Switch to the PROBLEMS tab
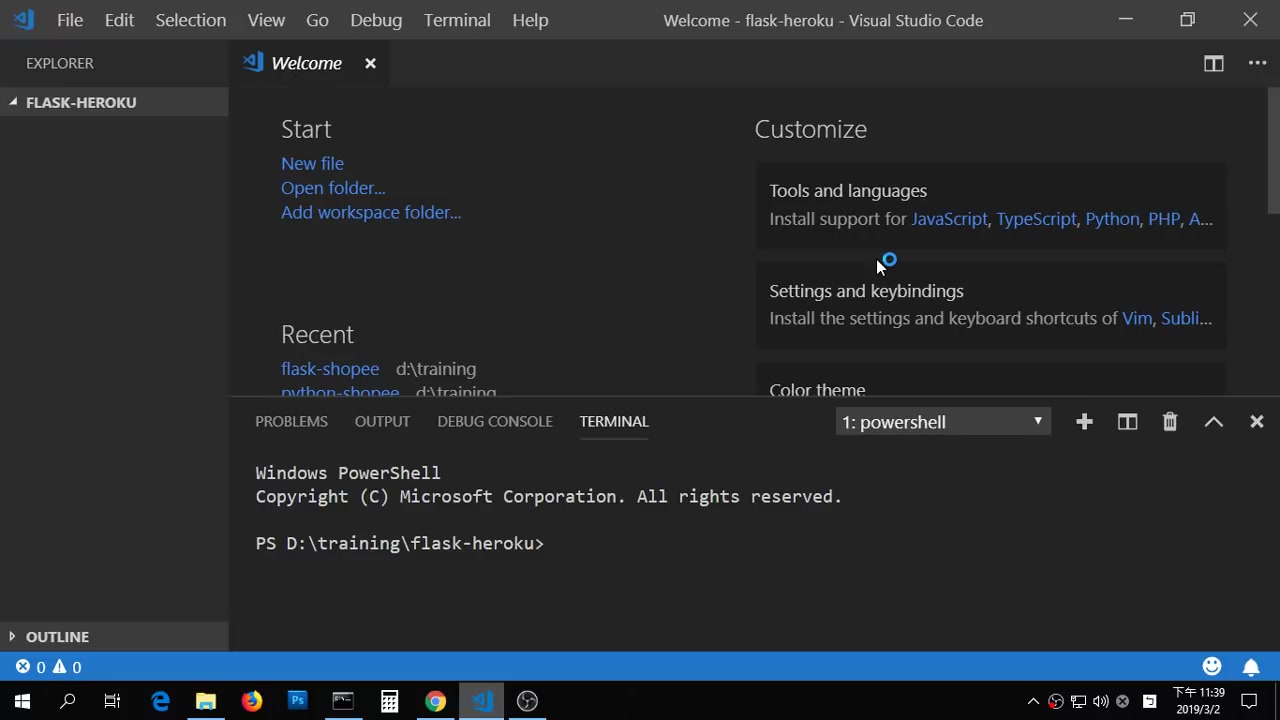This screenshot has width=1280, height=720. coord(291,421)
